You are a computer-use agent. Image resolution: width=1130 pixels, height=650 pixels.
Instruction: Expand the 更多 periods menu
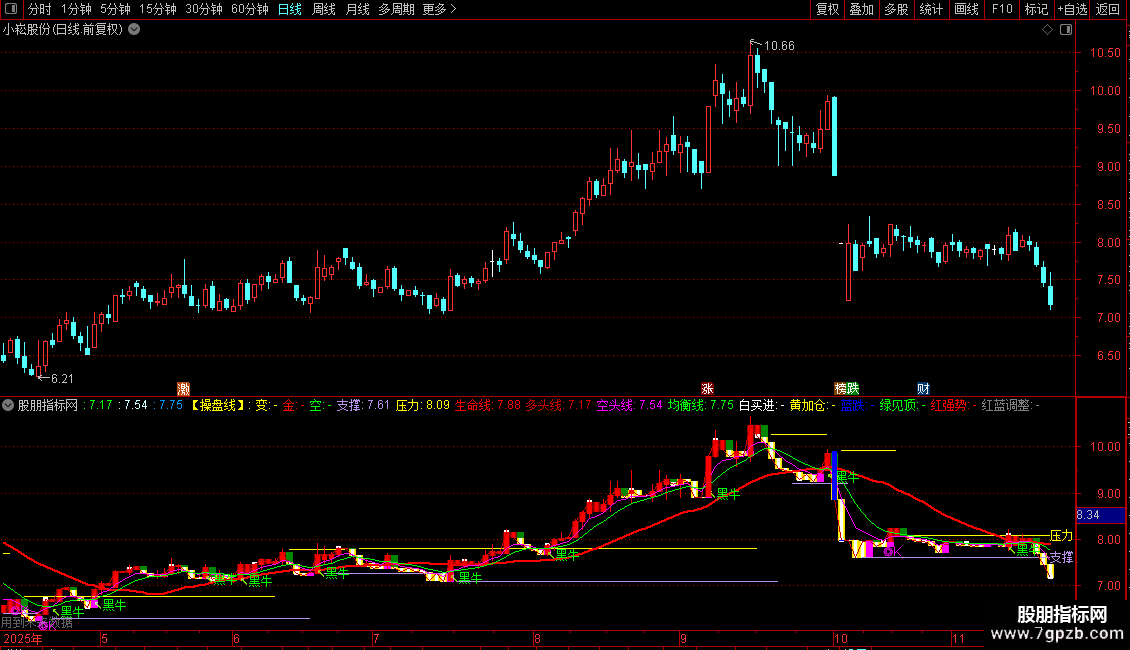[439, 9]
